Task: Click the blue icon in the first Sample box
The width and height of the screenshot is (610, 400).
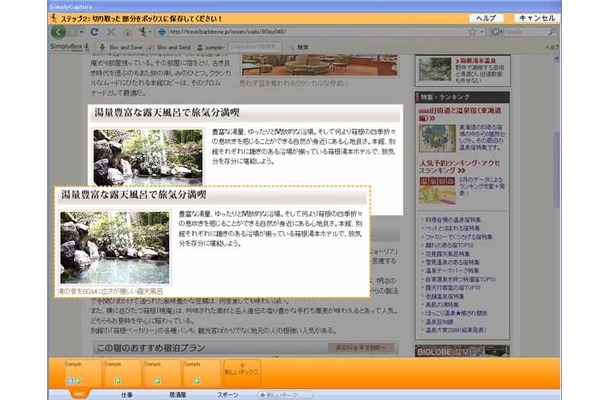Action: pyautogui.click(x=70, y=381)
